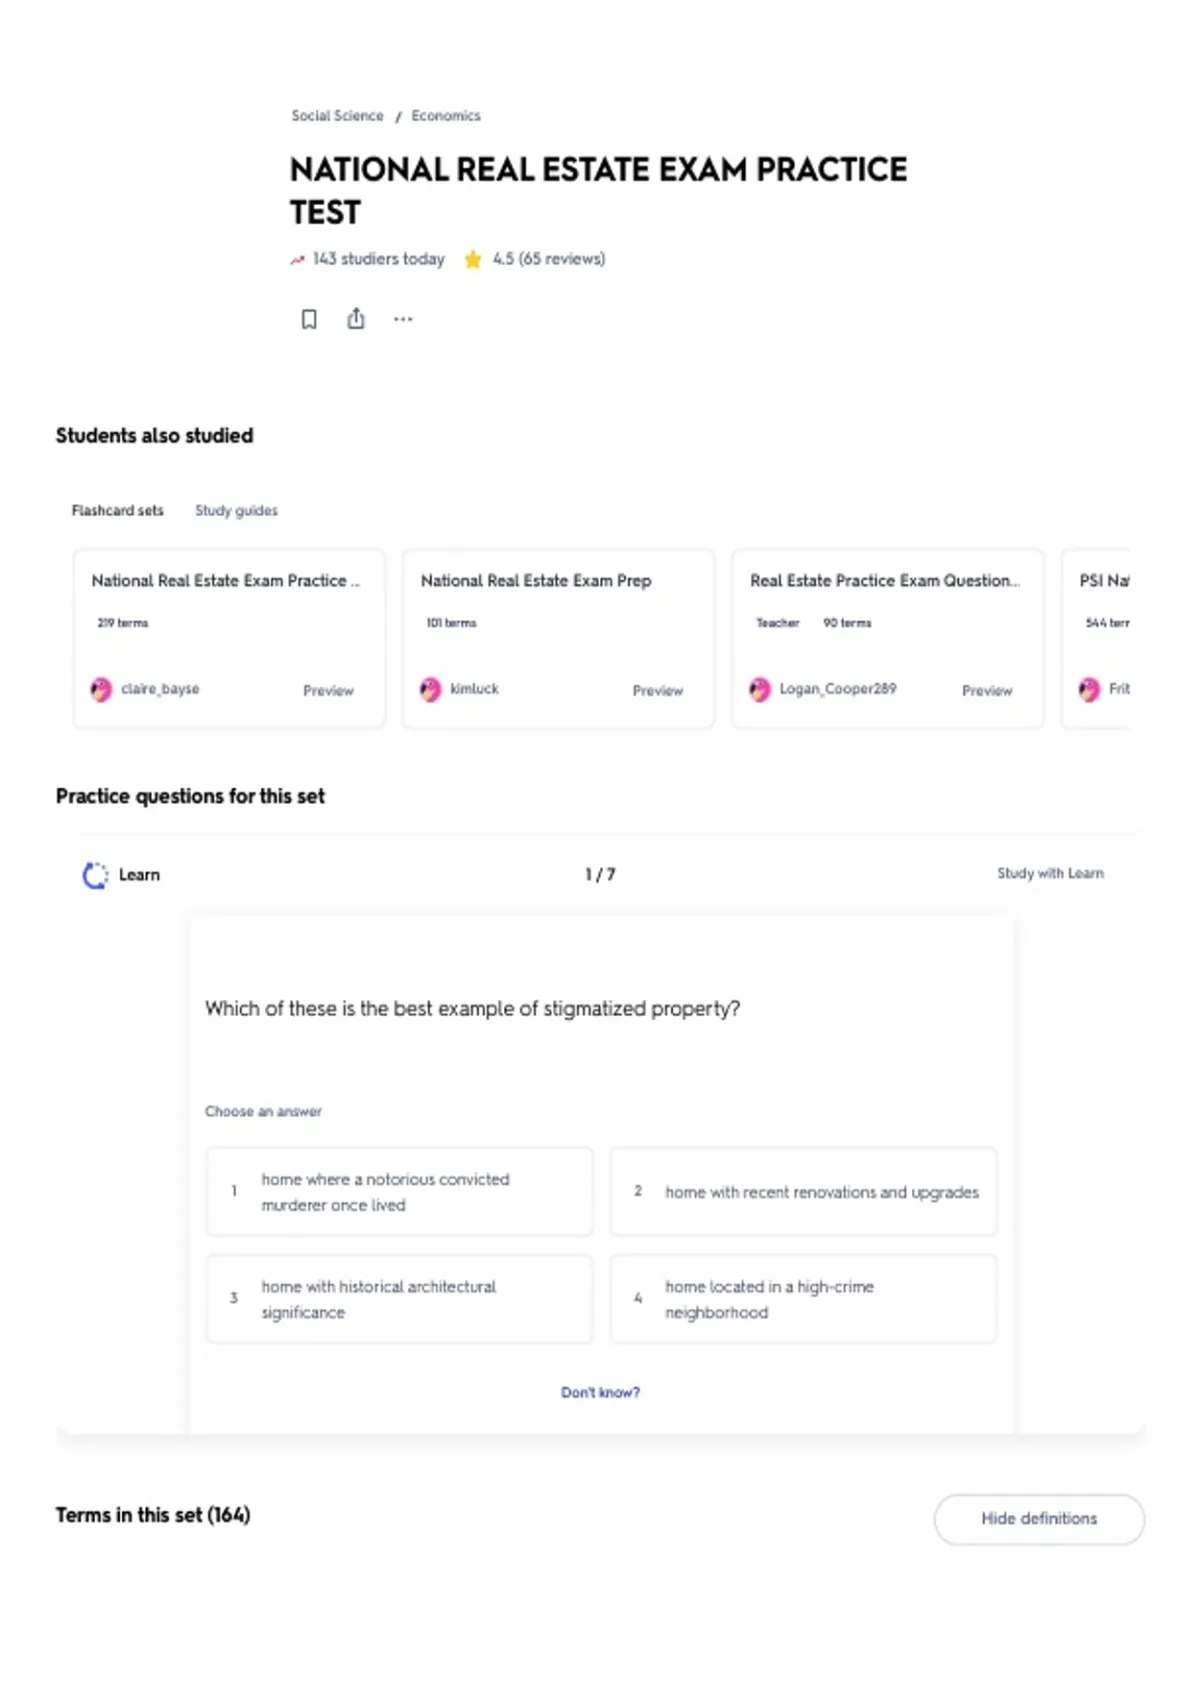This screenshot has width=1200, height=1700.
Task: Click kimluck's avatar icon
Action: pos(430,689)
